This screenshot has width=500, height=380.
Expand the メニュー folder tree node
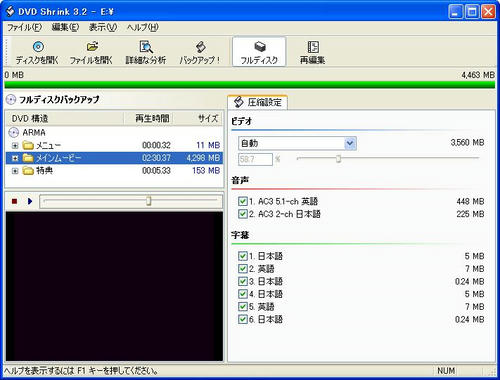point(15,146)
